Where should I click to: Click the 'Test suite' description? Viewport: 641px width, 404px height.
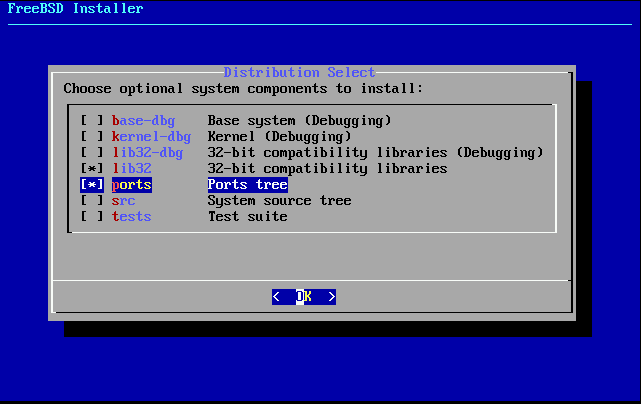click(247, 216)
